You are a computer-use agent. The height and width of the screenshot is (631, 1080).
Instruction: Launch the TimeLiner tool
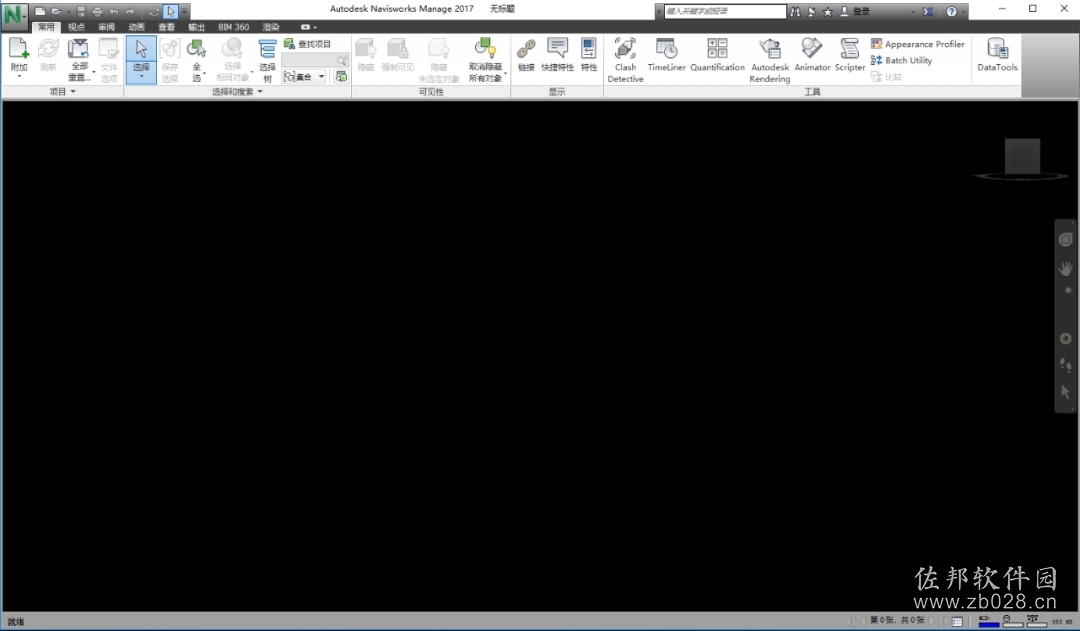tap(666, 55)
